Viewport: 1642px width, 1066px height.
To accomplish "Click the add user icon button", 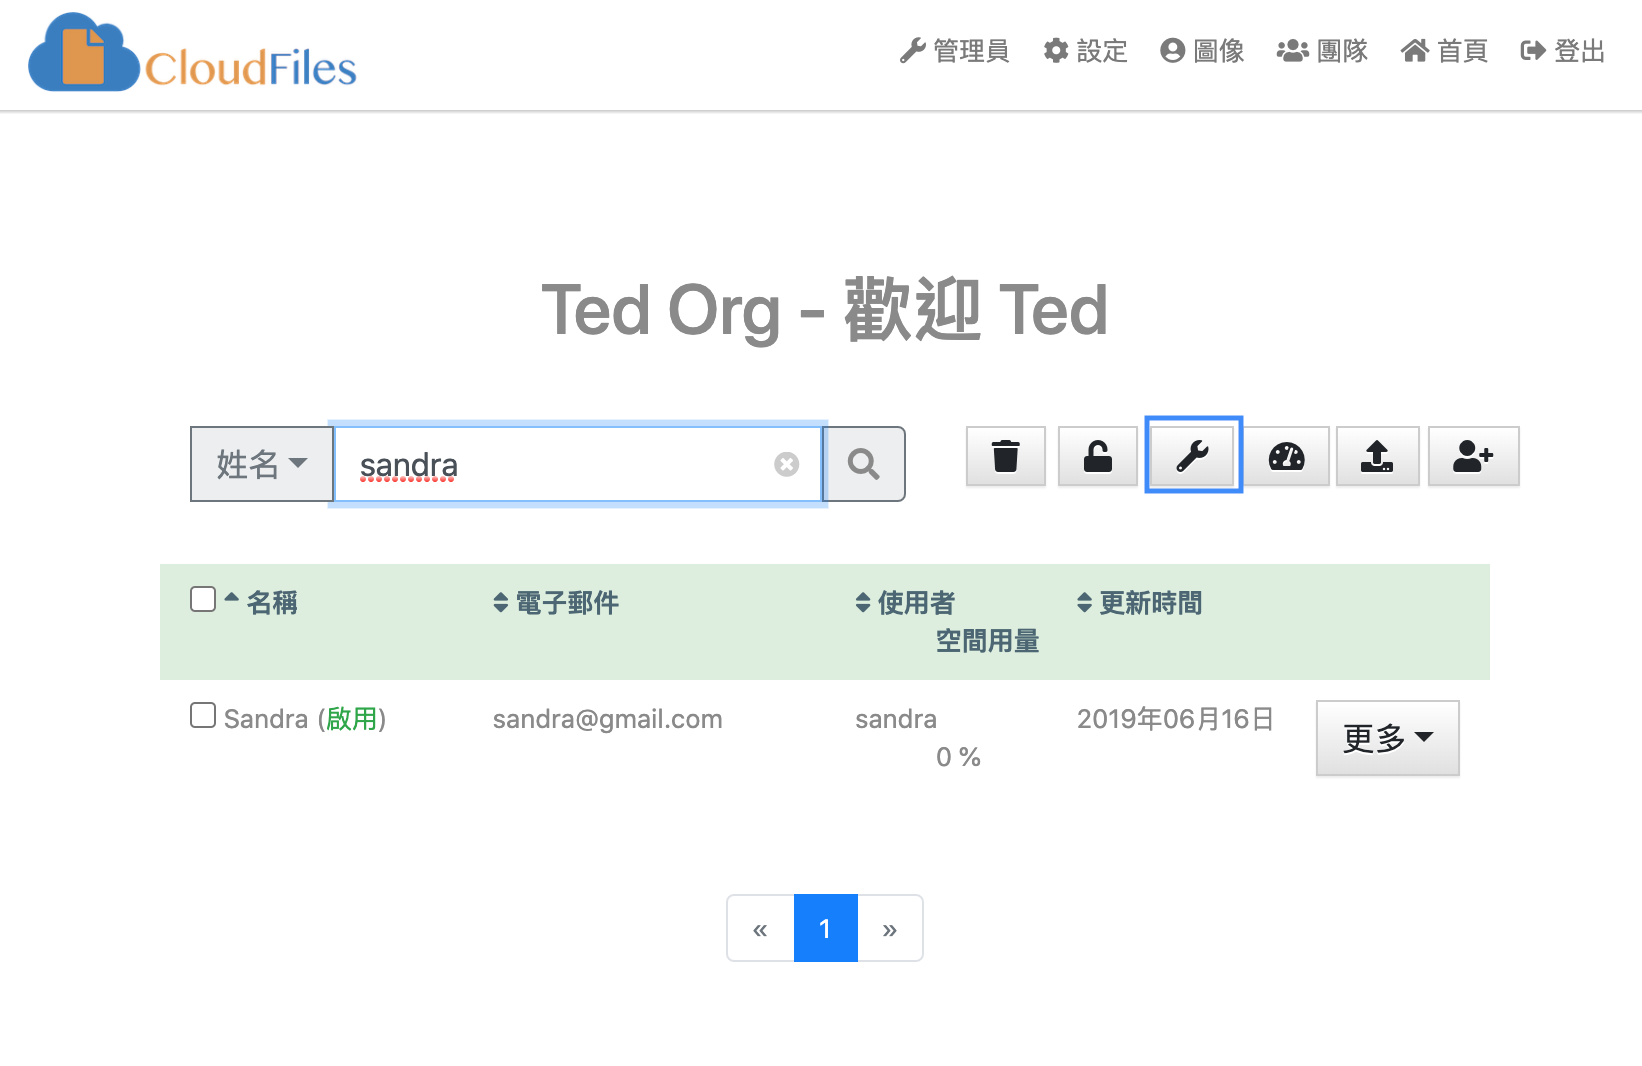I will pos(1472,456).
